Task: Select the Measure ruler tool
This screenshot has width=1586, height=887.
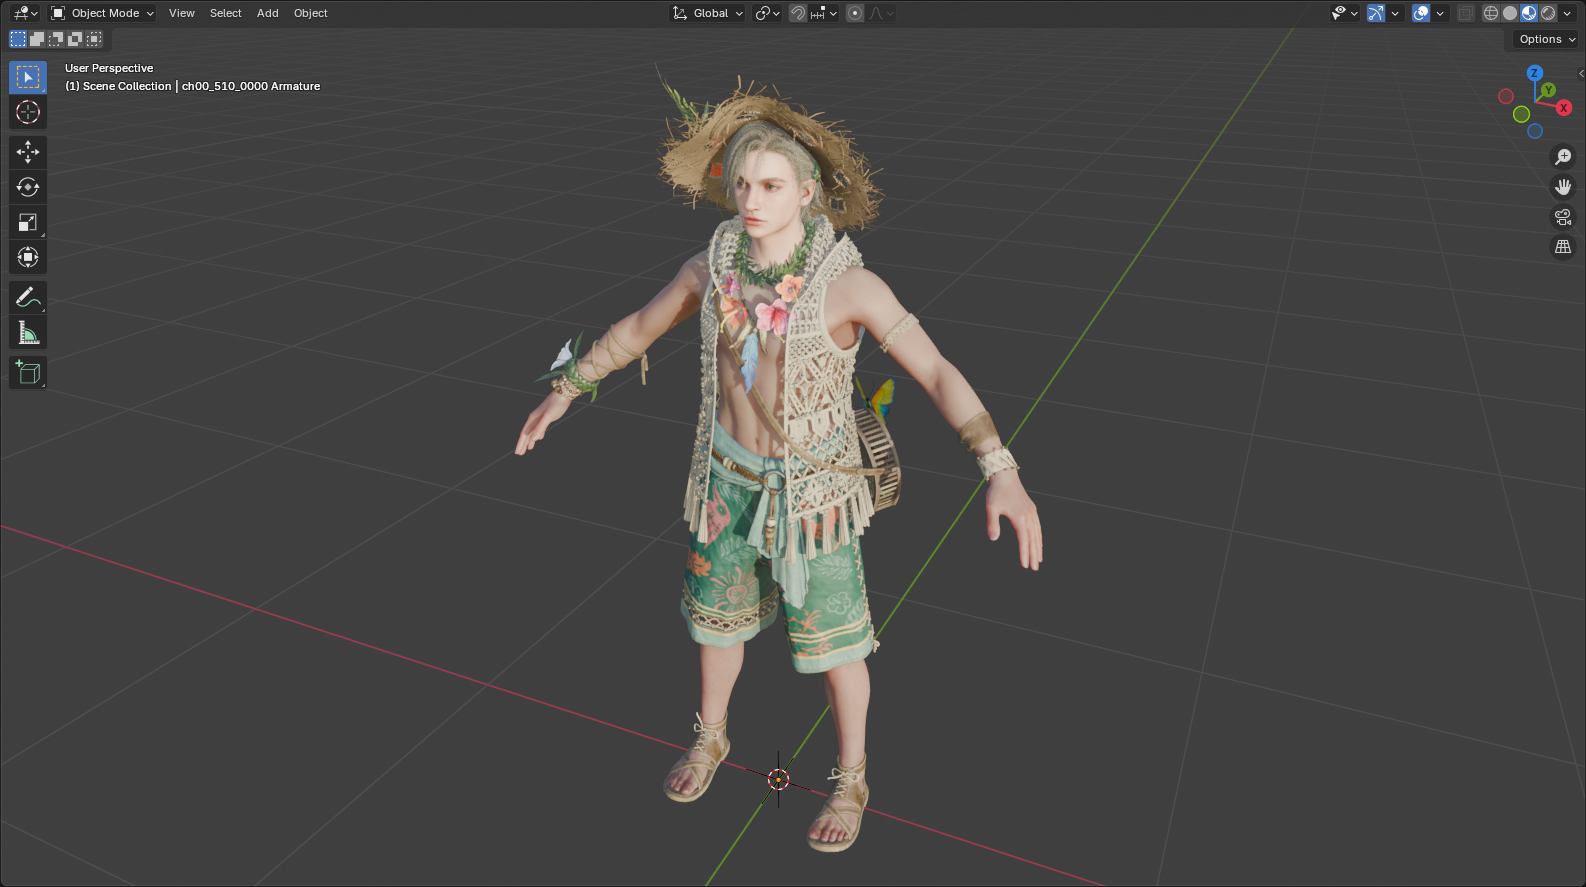Action: 28,332
